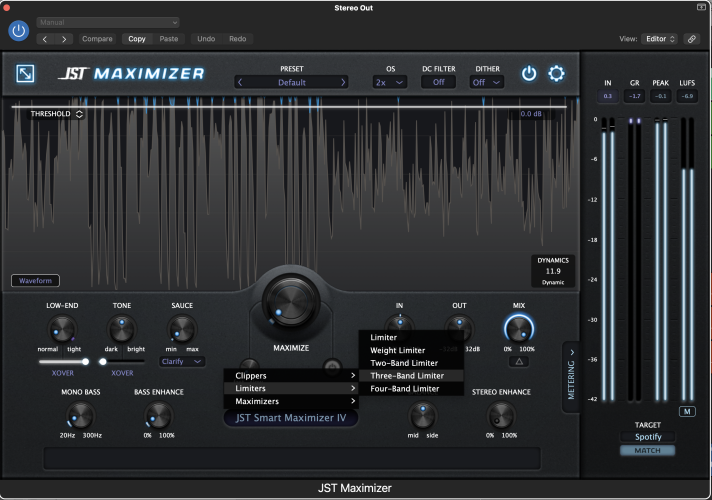Screen dimensions: 712x500
Task: Select Three-Band Limiter from the submenu
Action: 411,376
